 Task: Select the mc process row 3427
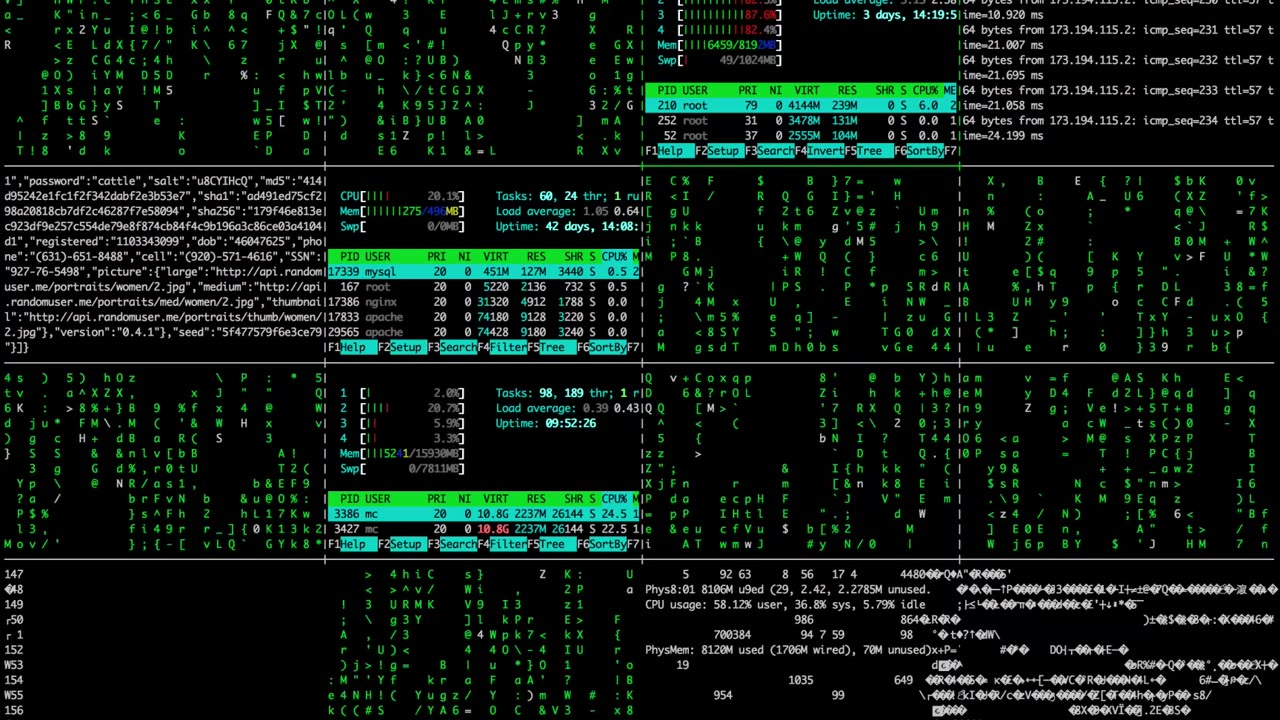pyautogui.click(x=483, y=529)
